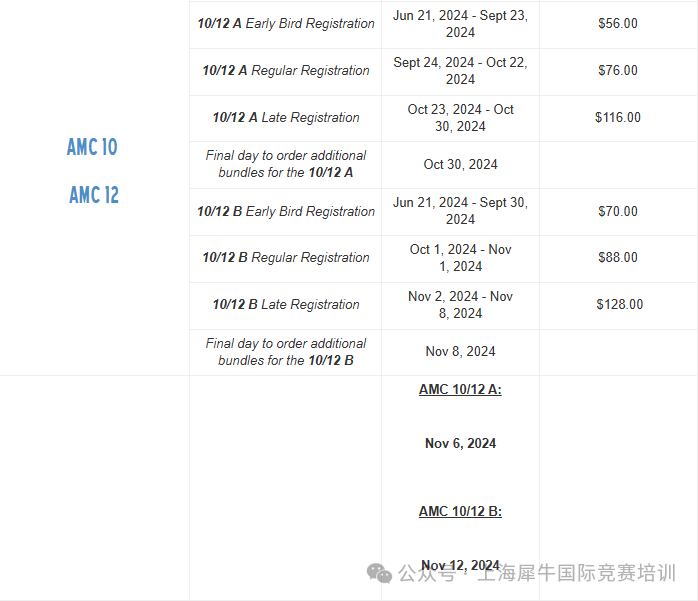
Task: Click the Nov 8, 2024 final bundle date
Action: [x=460, y=352]
